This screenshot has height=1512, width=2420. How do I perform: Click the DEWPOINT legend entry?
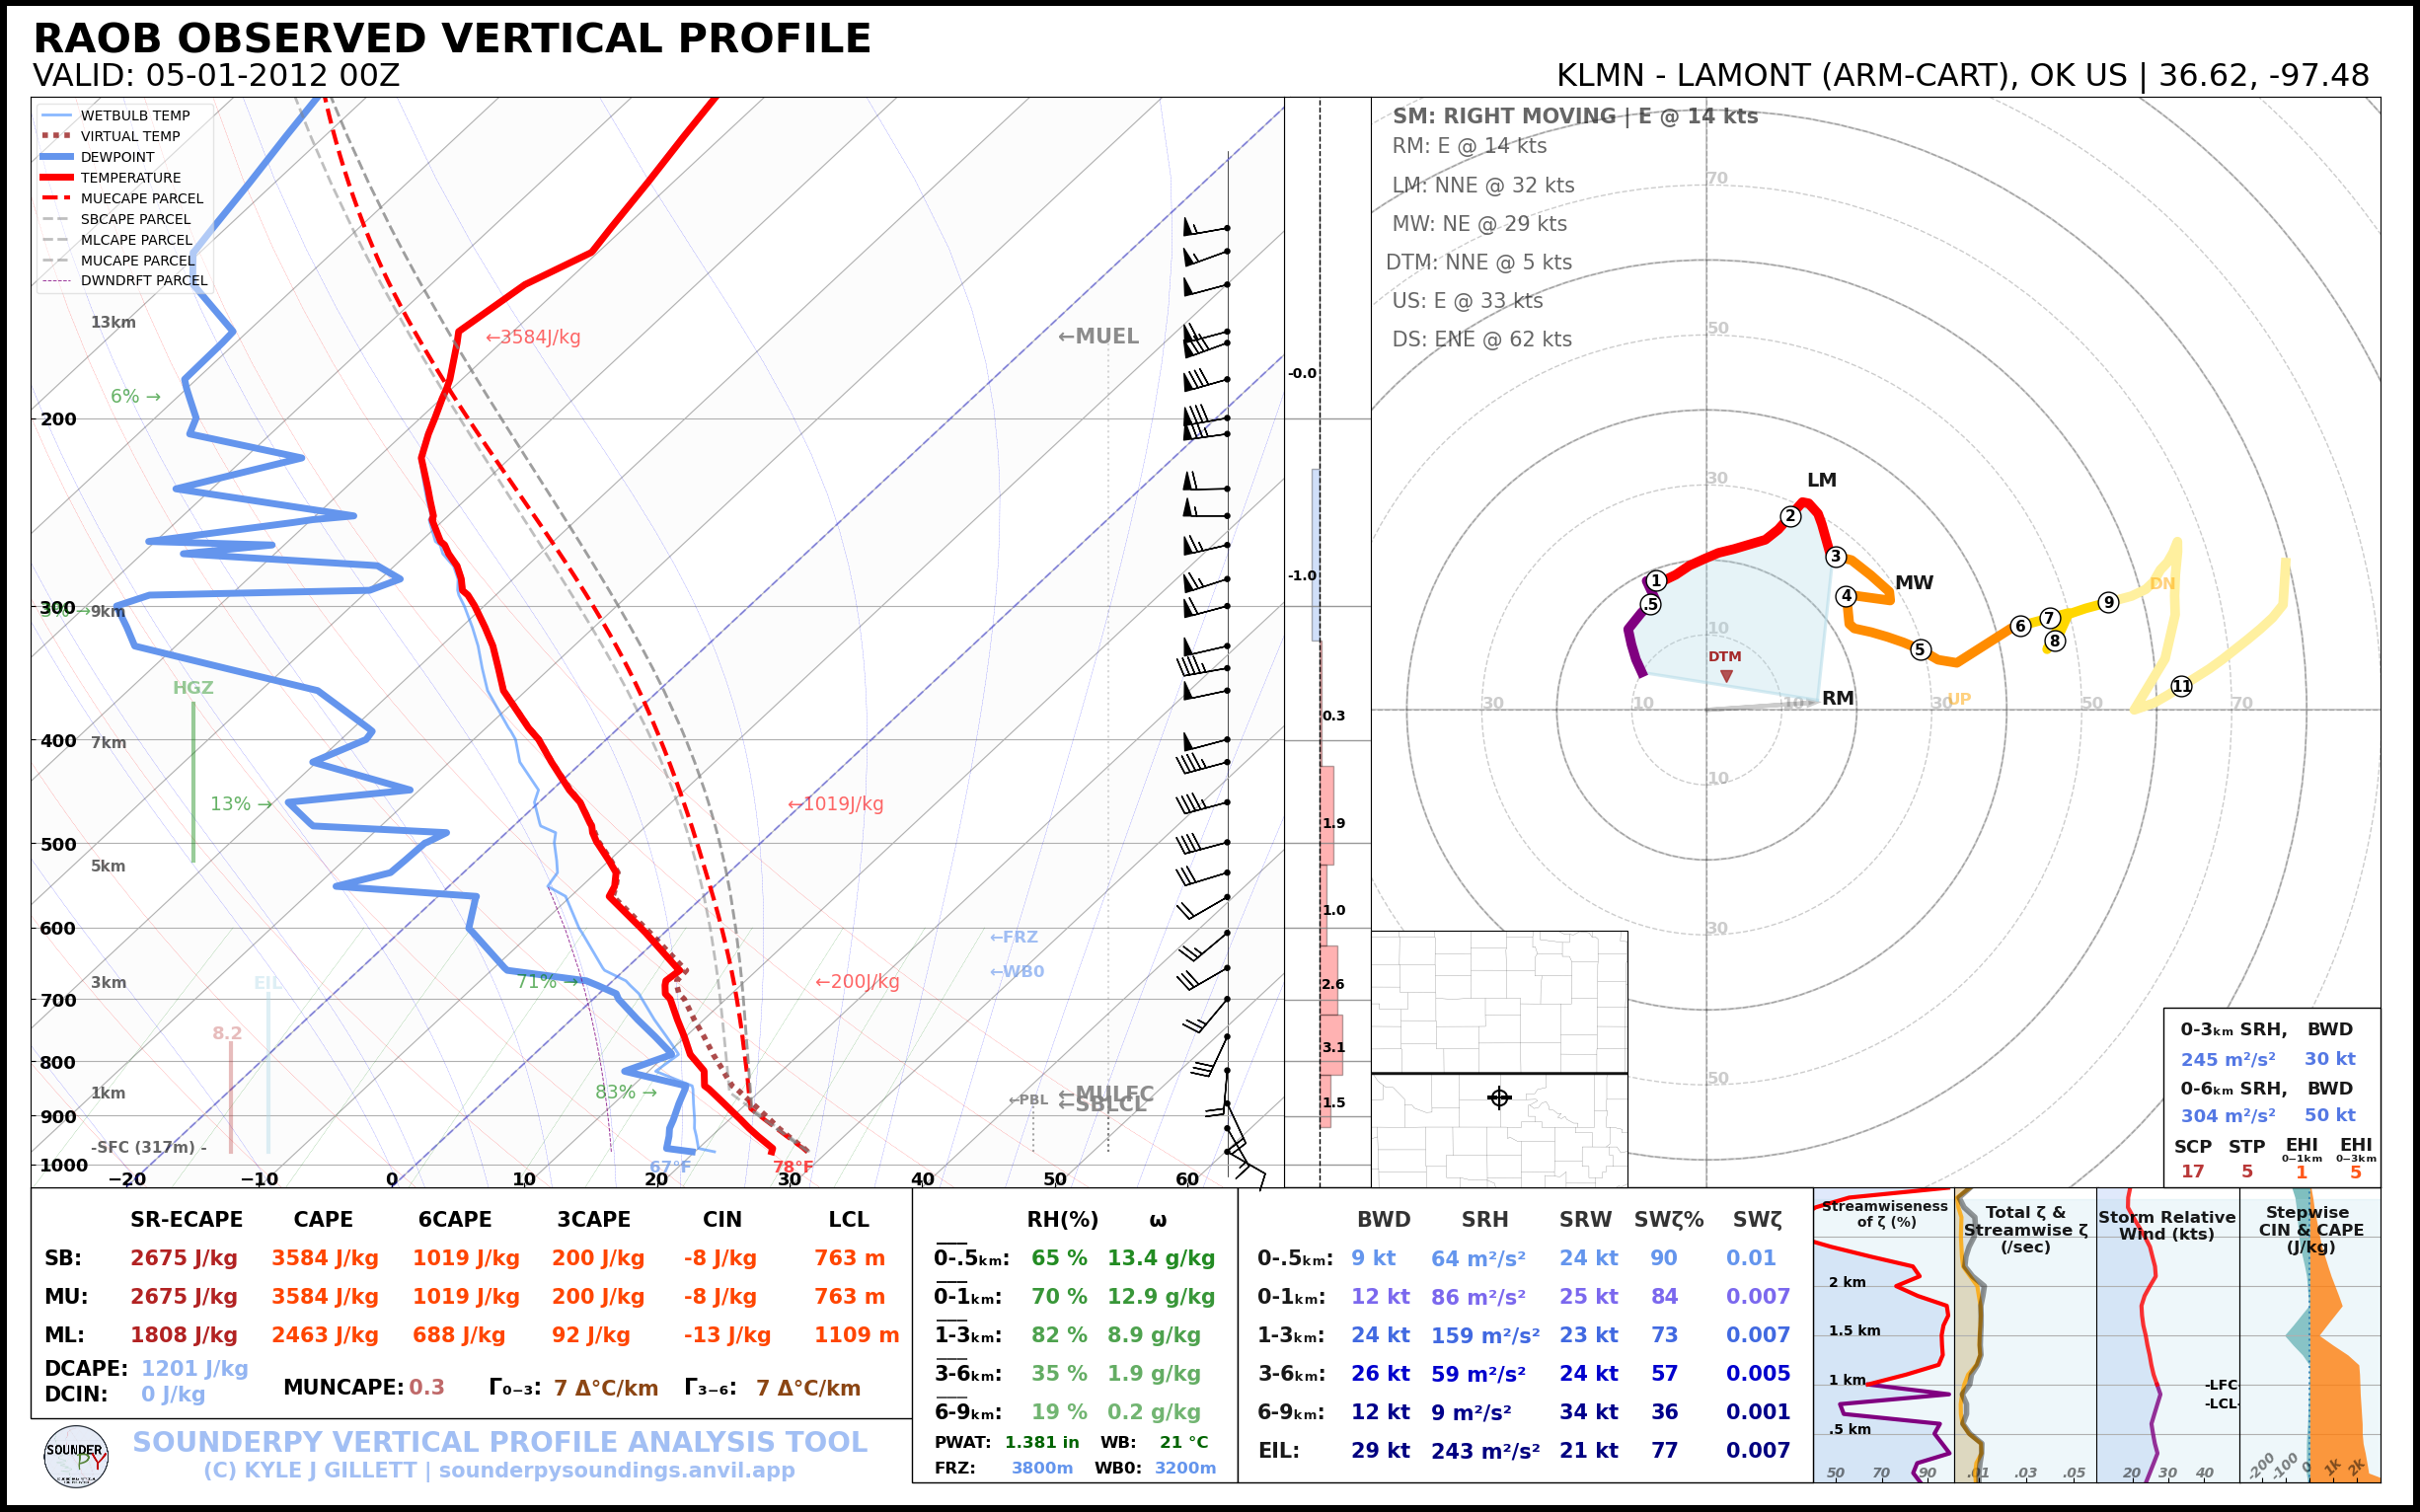[x=117, y=157]
